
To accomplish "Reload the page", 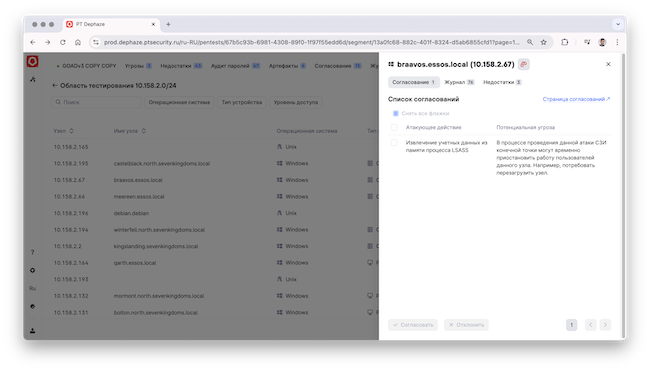I will tap(63, 42).
